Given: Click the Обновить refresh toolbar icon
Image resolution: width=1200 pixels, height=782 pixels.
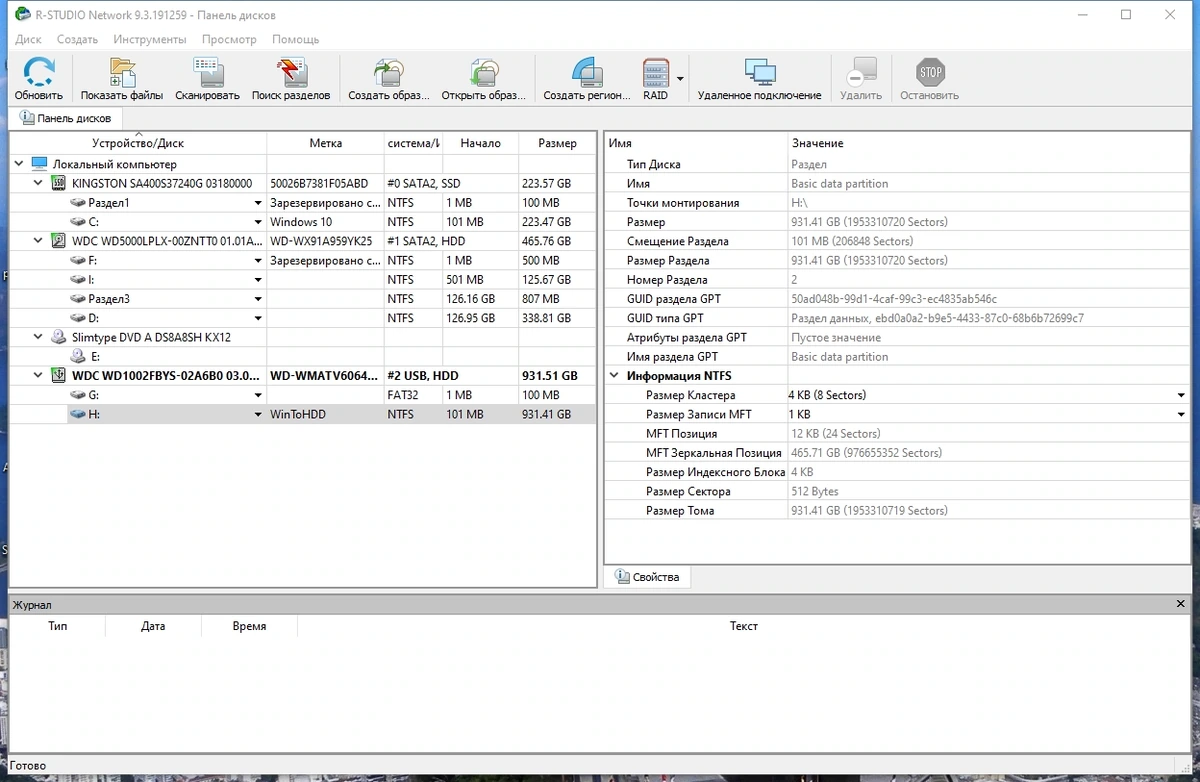Looking at the screenshot, I should point(39,72).
